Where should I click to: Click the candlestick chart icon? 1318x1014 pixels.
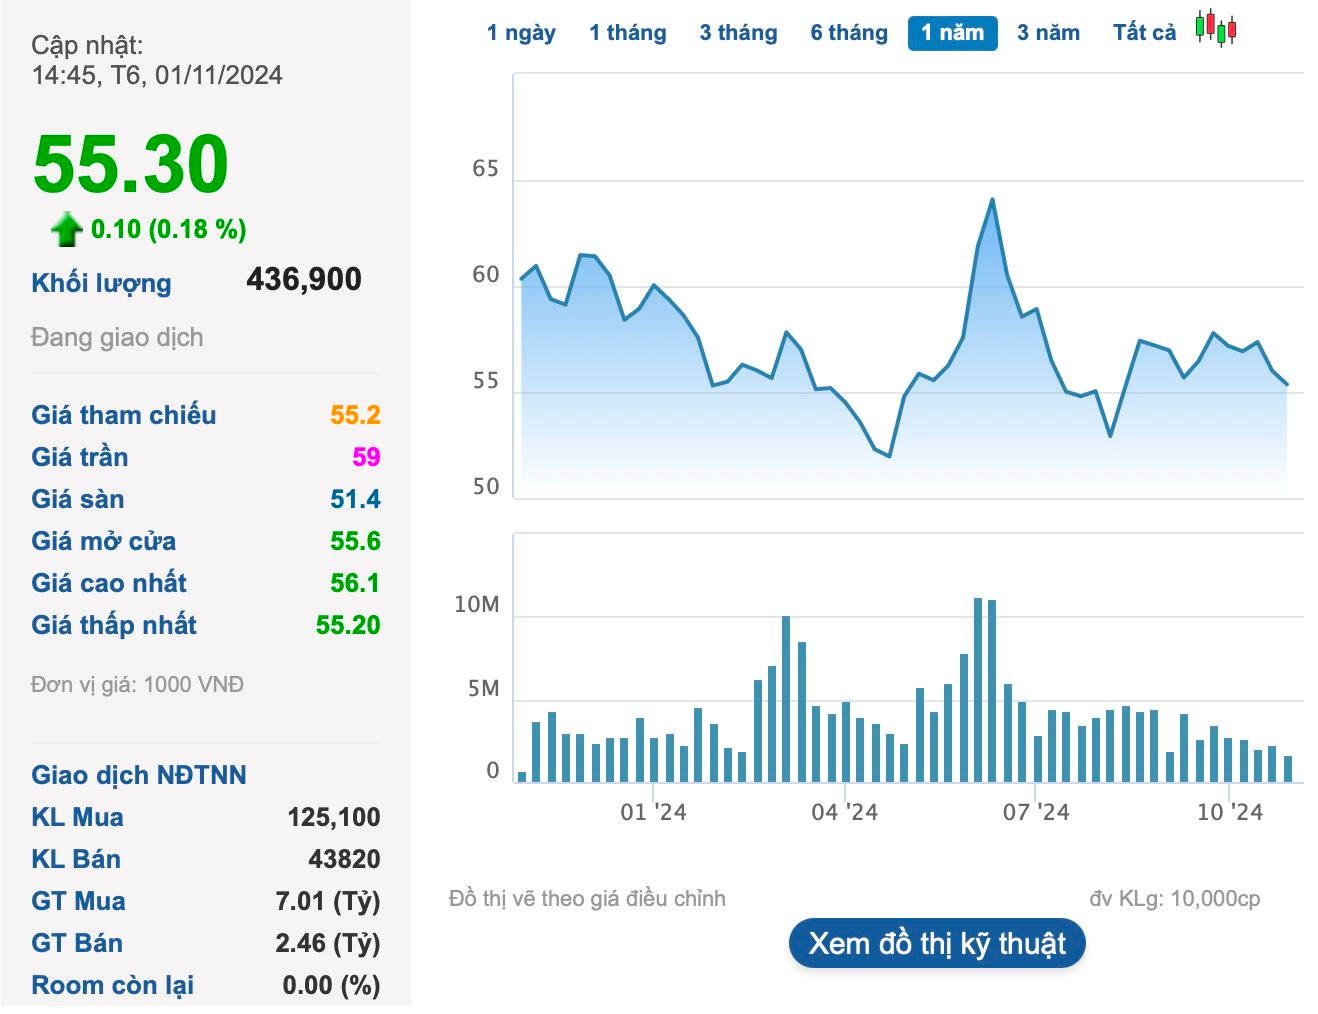(1216, 28)
